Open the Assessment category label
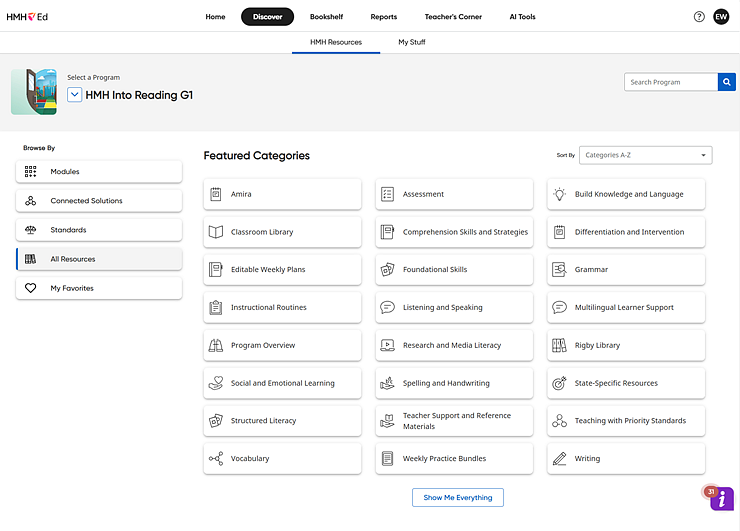The width and height of the screenshot is (740, 531). [x=423, y=194]
